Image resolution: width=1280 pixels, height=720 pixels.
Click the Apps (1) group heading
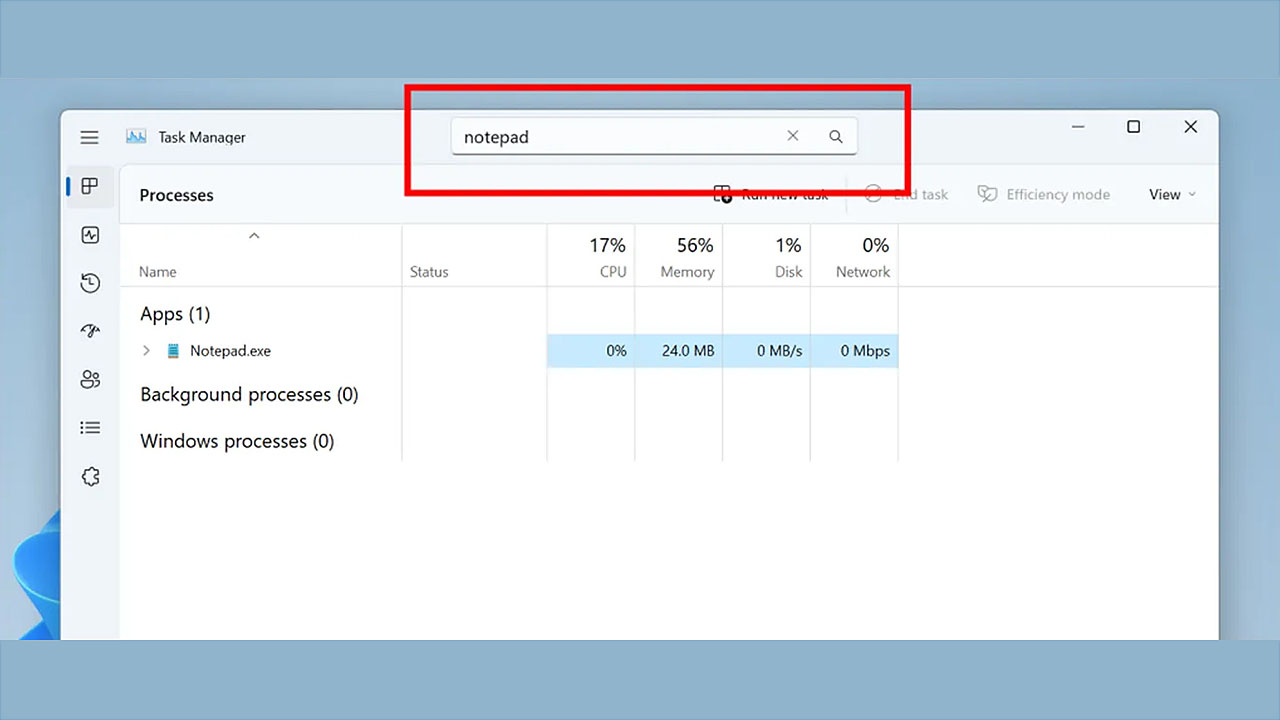pos(175,314)
